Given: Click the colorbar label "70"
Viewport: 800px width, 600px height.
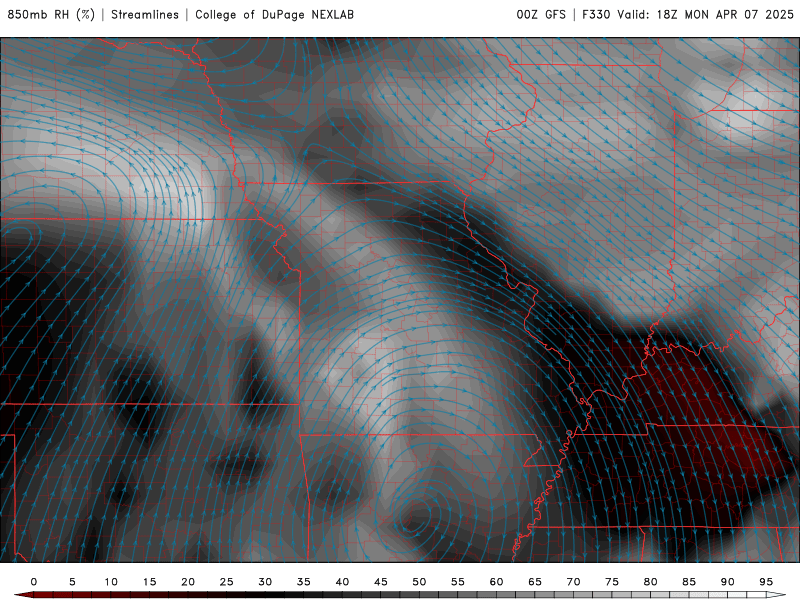Looking at the screenshot, I should click(573, 582).
